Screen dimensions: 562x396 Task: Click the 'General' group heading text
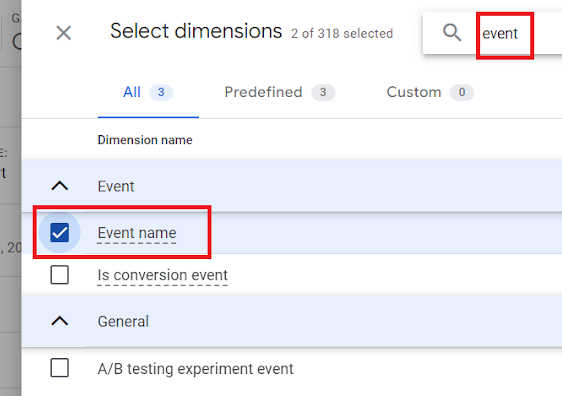coord(123,321)
